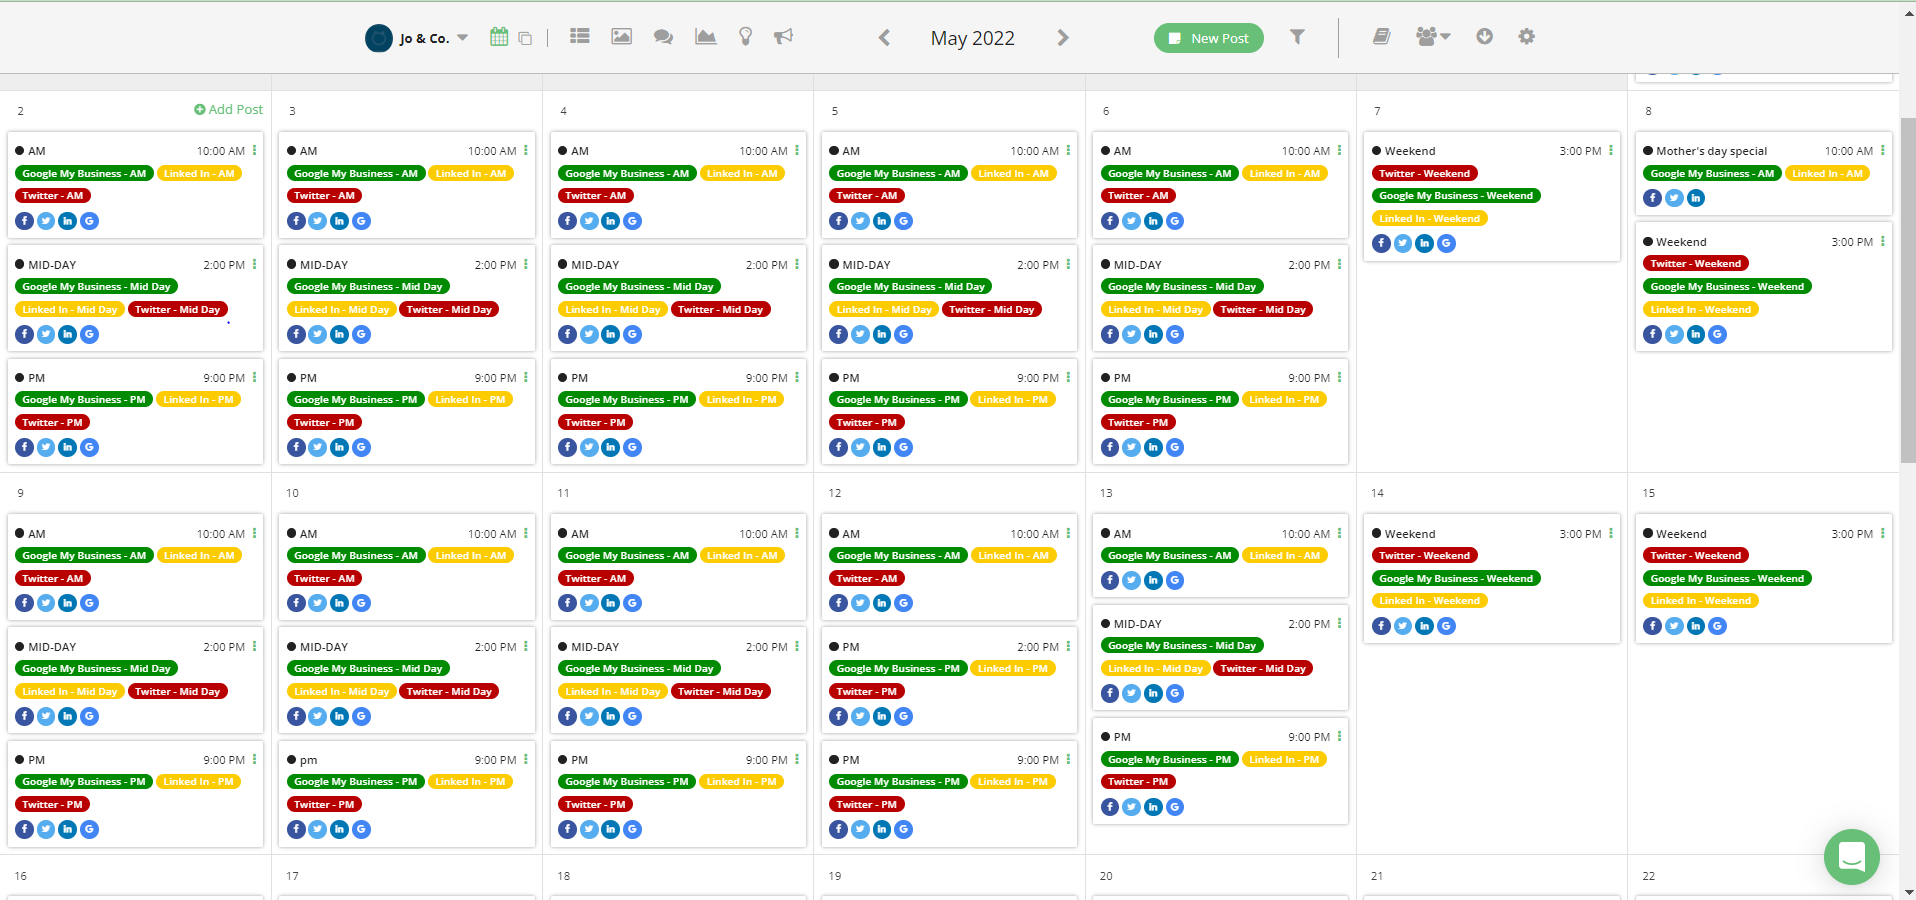Expand the Jo & Co. workspace dropdown arrow
Image resolution: width=1916 pixels, height=900 pixels.
[x=462, y=38]
